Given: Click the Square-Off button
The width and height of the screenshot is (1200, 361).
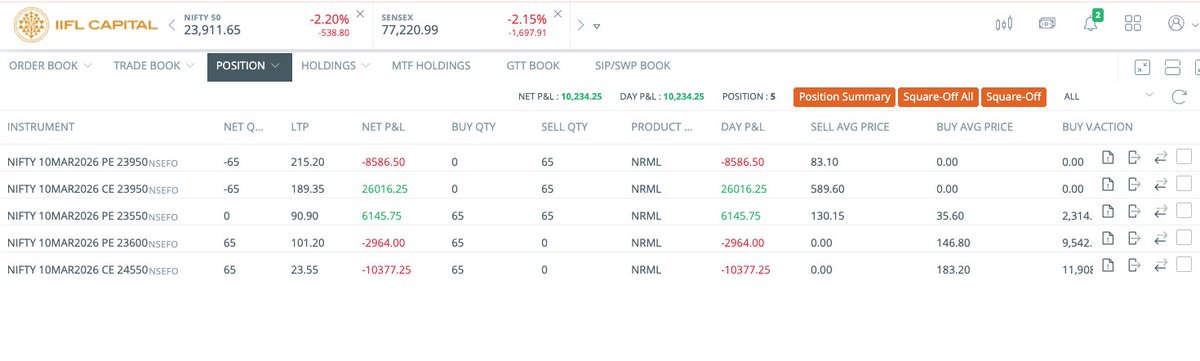Looking at the screenshot, I should 1014,96.
